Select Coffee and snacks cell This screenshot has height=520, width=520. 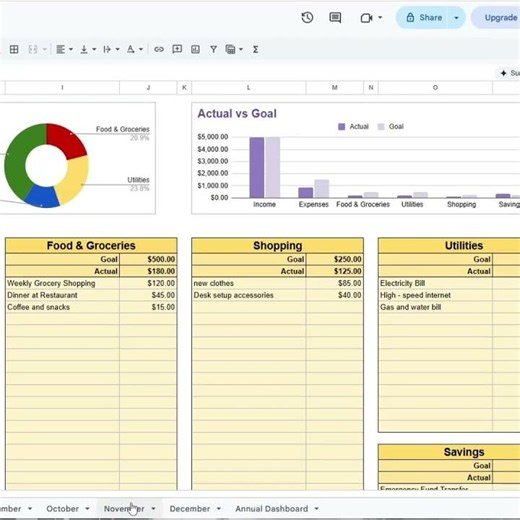tap(62, 307)
